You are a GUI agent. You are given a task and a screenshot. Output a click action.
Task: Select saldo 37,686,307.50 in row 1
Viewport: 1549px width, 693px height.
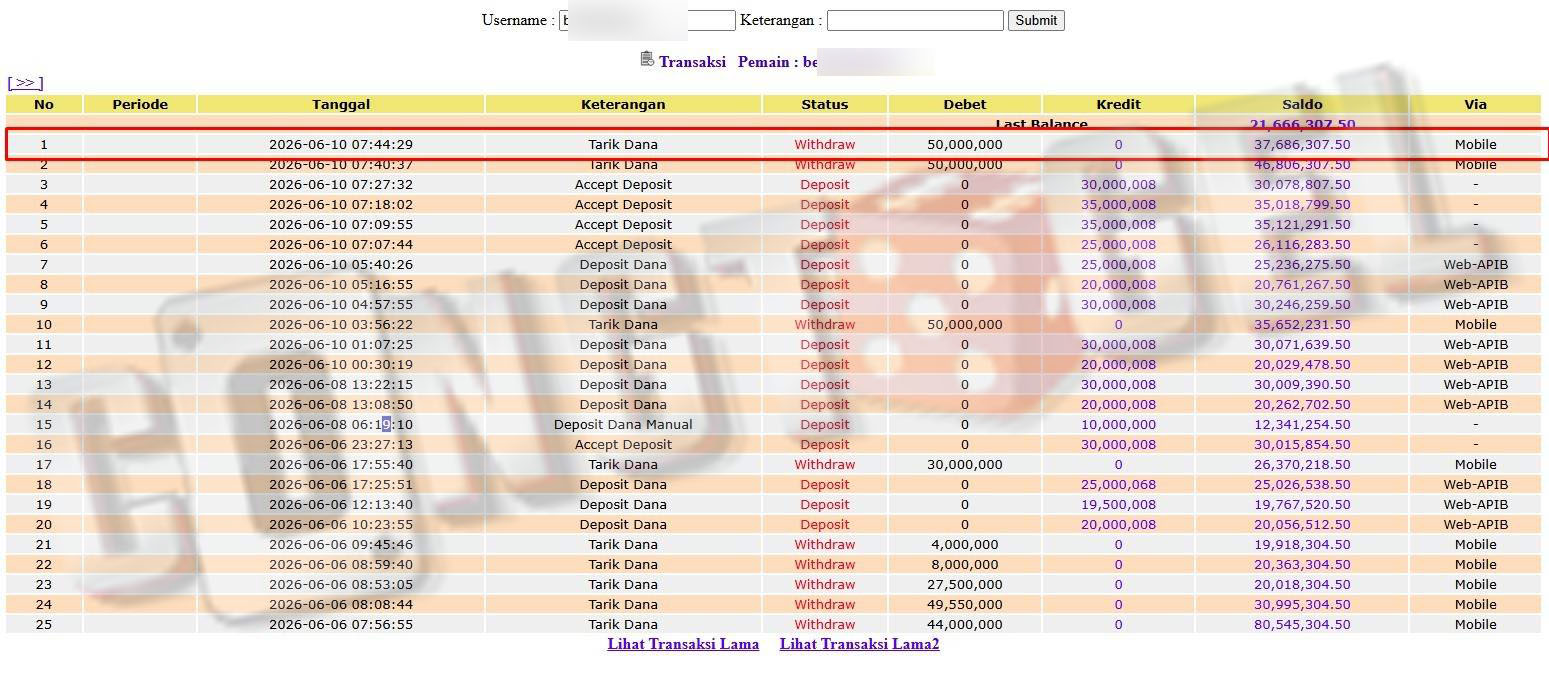[1302, 145]
